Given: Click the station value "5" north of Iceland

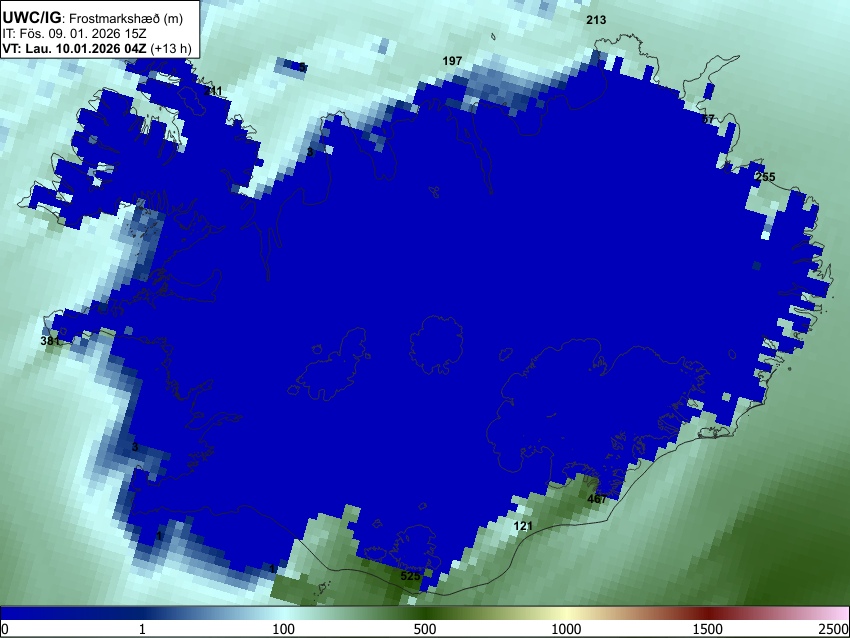Looking at the screenshot, I should [302, 67].
